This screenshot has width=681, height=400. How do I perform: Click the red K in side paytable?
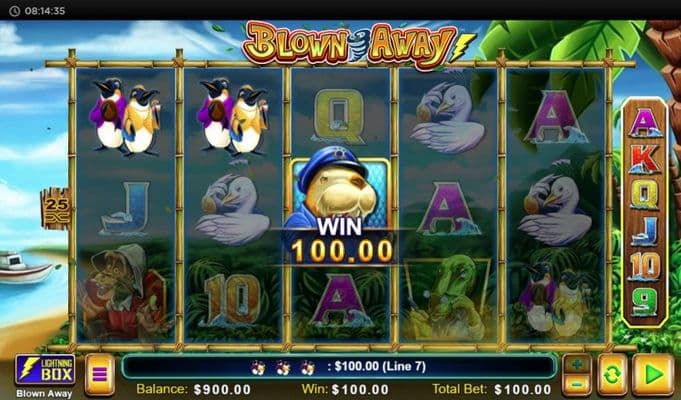click(x=645, y=159)
